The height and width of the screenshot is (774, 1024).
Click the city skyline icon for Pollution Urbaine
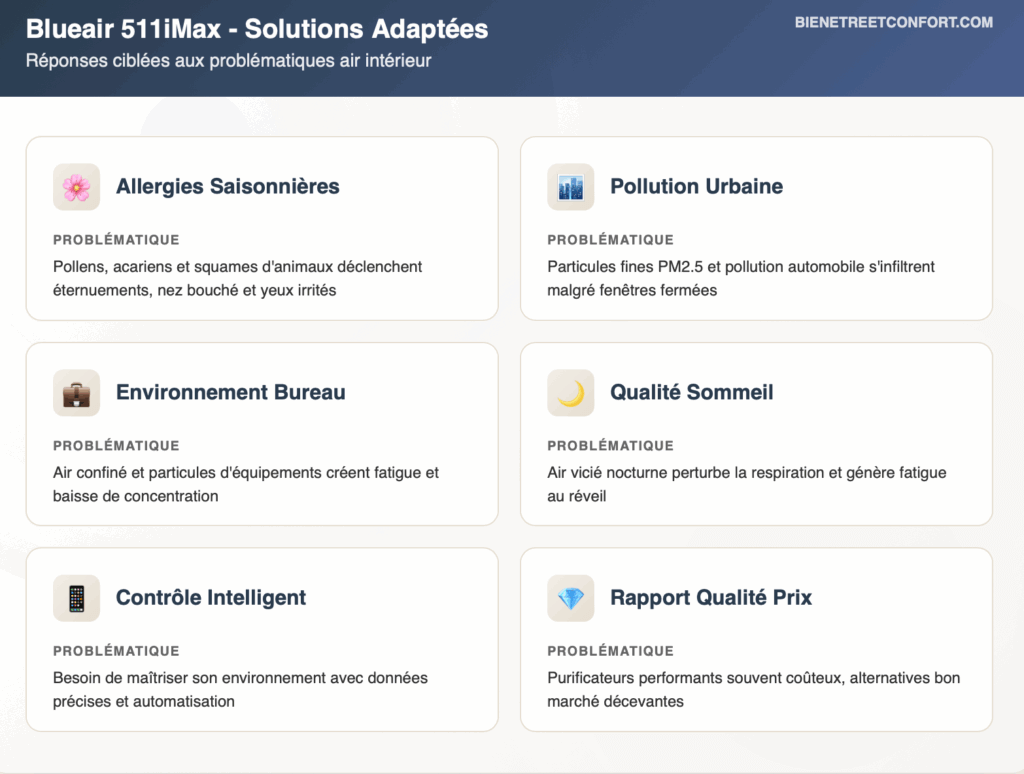click(571, 187)
